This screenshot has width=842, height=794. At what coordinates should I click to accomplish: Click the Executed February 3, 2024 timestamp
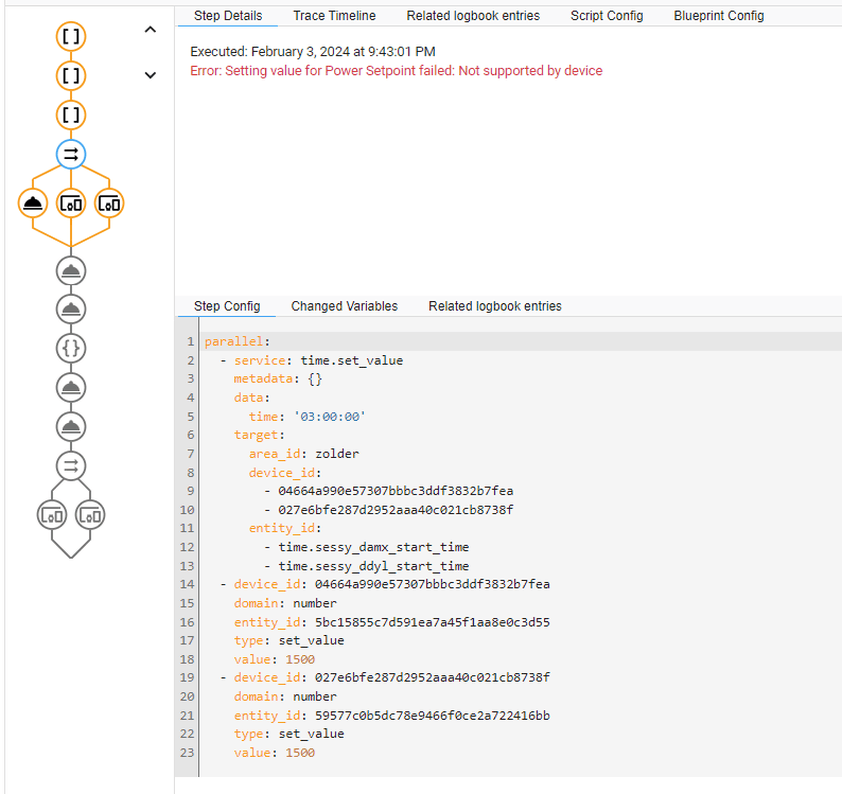[x=313, y=52]
